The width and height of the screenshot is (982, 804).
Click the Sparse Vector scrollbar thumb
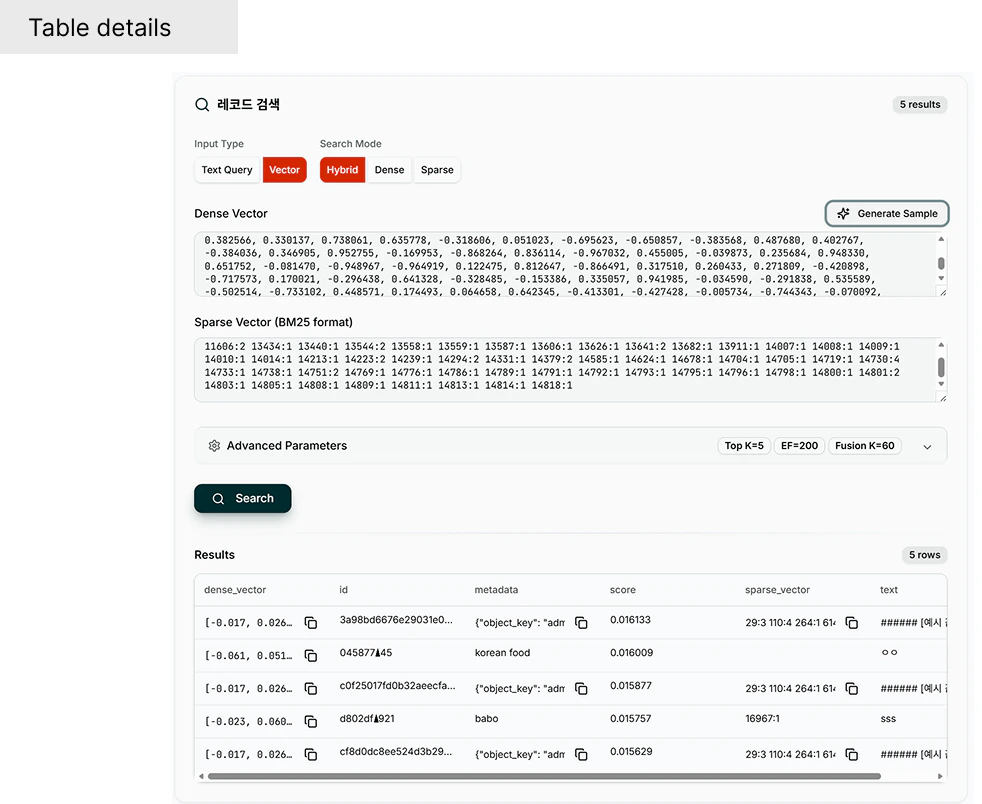pyautogui.click(x=941, y=367)
